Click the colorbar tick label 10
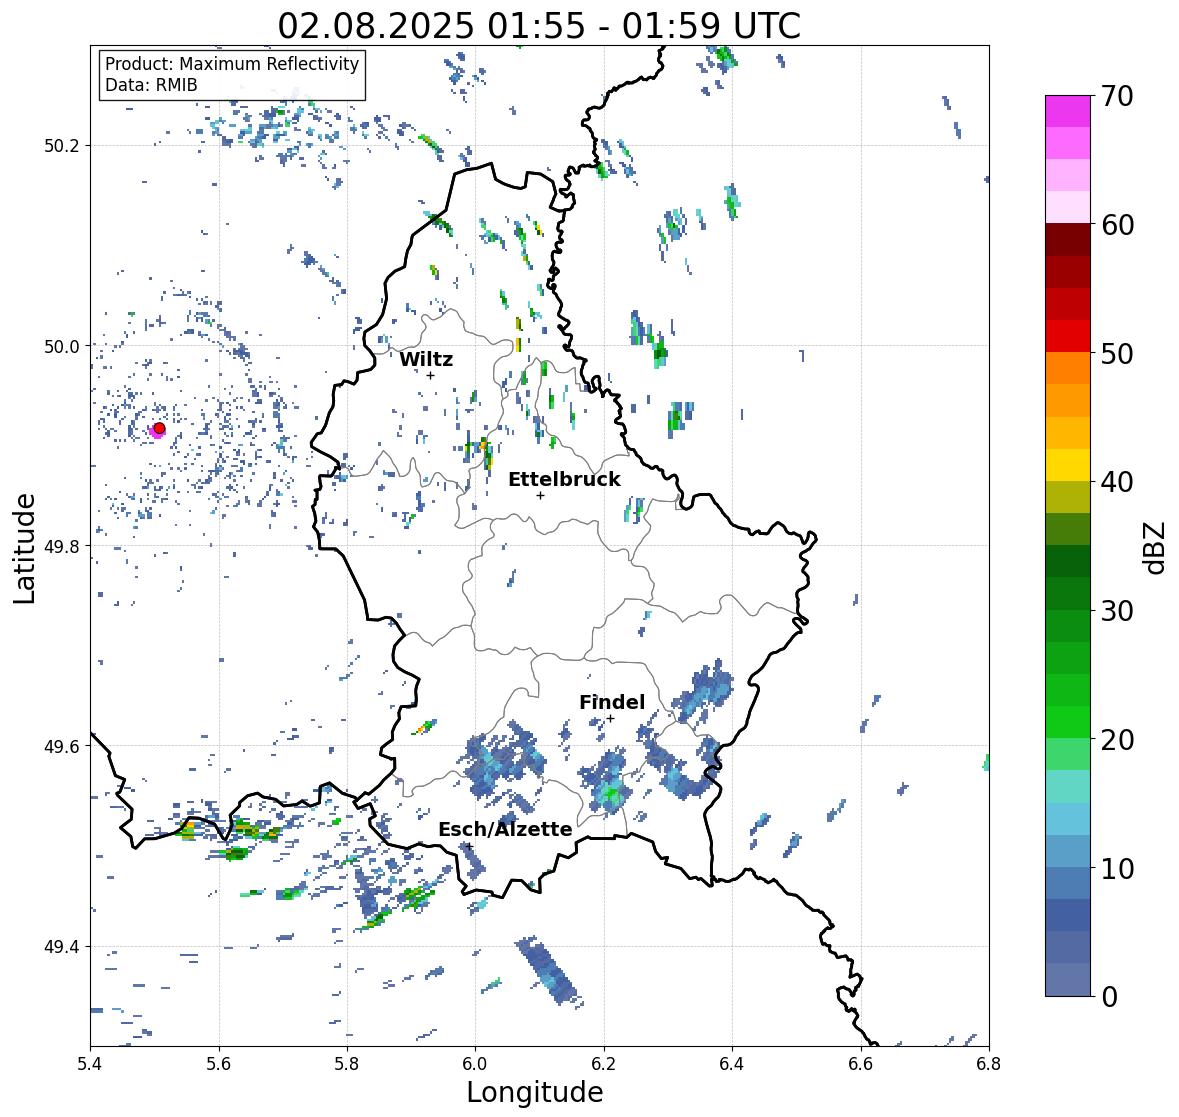The width and height of the screenshot is (1179, 1117). click(x=1117, y=868)
